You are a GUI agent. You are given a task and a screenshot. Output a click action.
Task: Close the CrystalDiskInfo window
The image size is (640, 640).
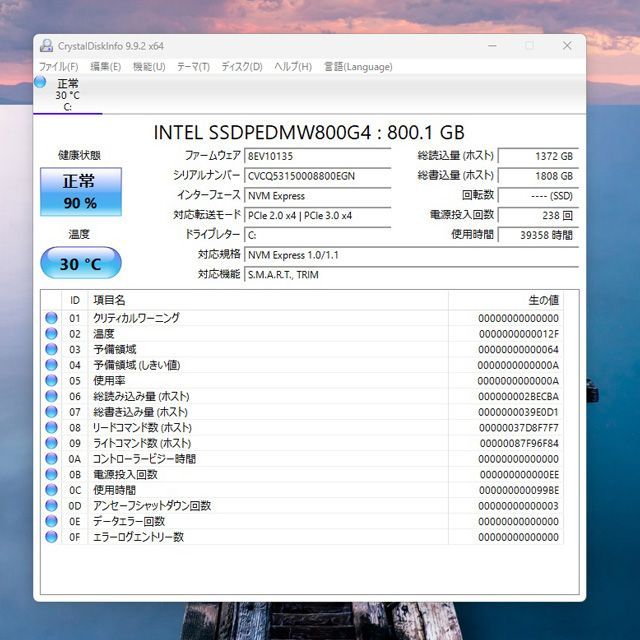point(567,45)
